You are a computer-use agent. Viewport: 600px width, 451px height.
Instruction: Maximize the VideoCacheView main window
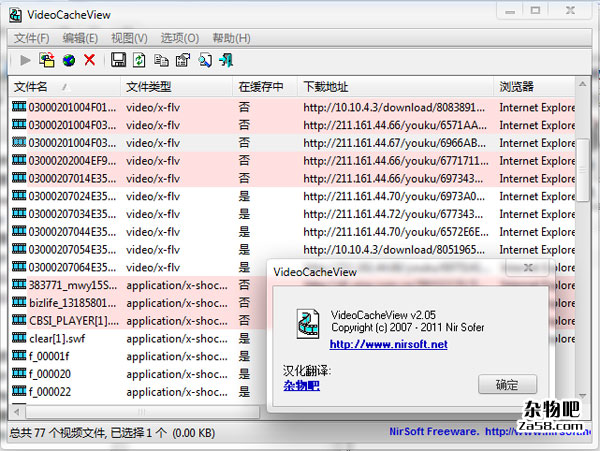coord(535,11)
